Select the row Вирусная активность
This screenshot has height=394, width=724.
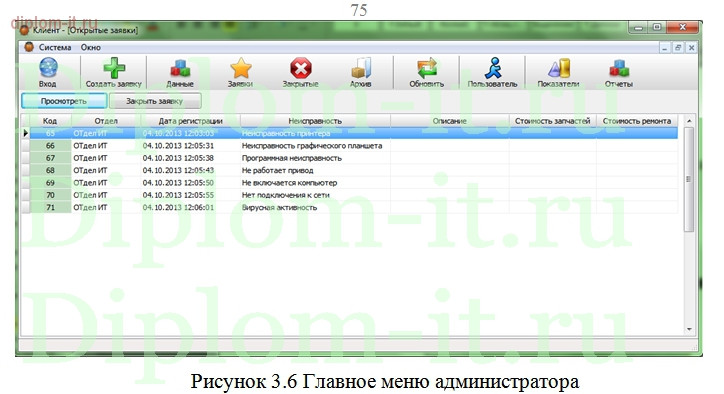click(x=350, y=207)
